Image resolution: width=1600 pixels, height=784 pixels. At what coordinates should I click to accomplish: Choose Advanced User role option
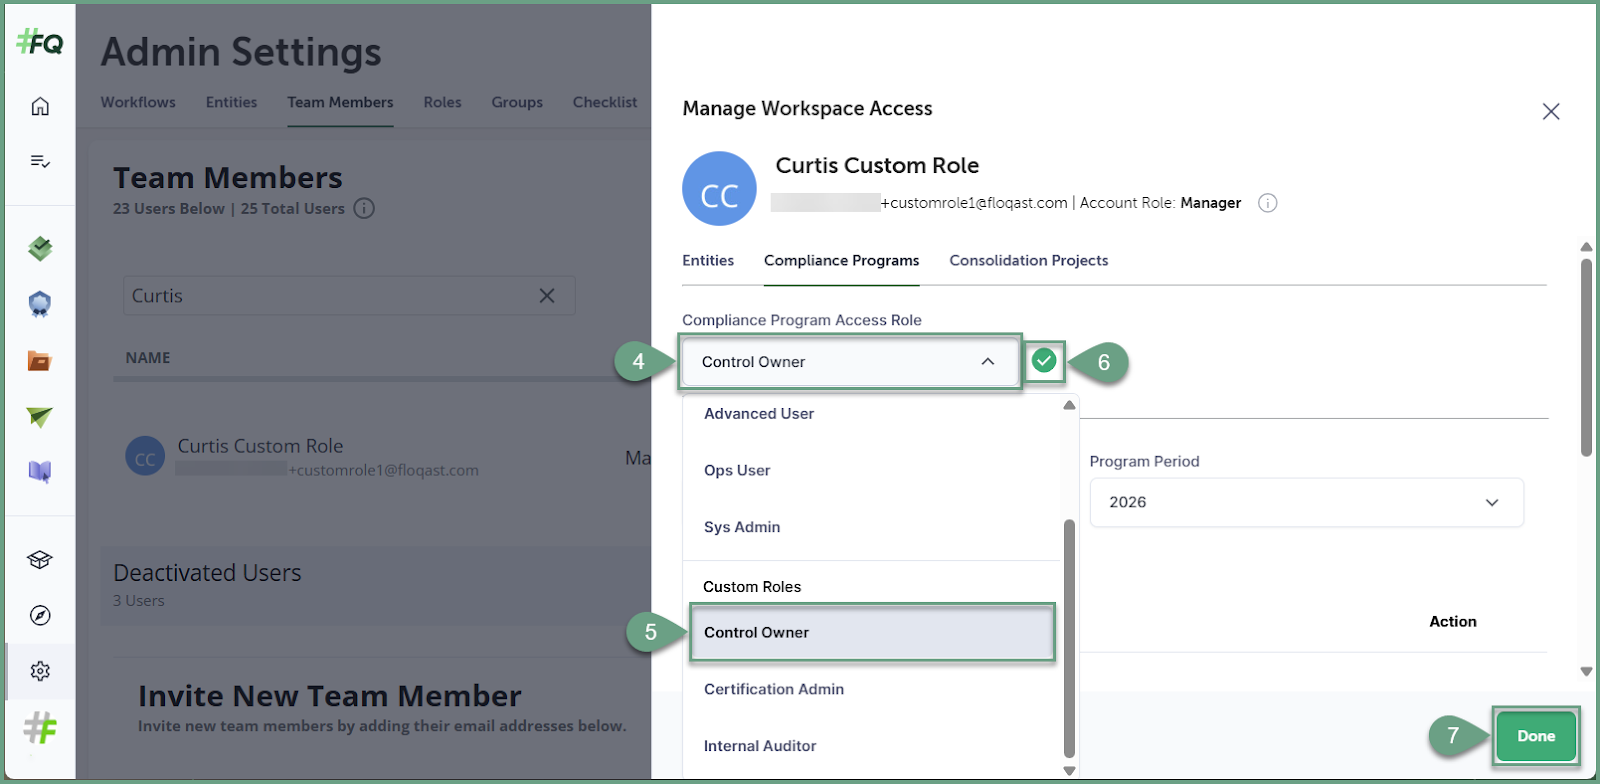pos(758,414)
